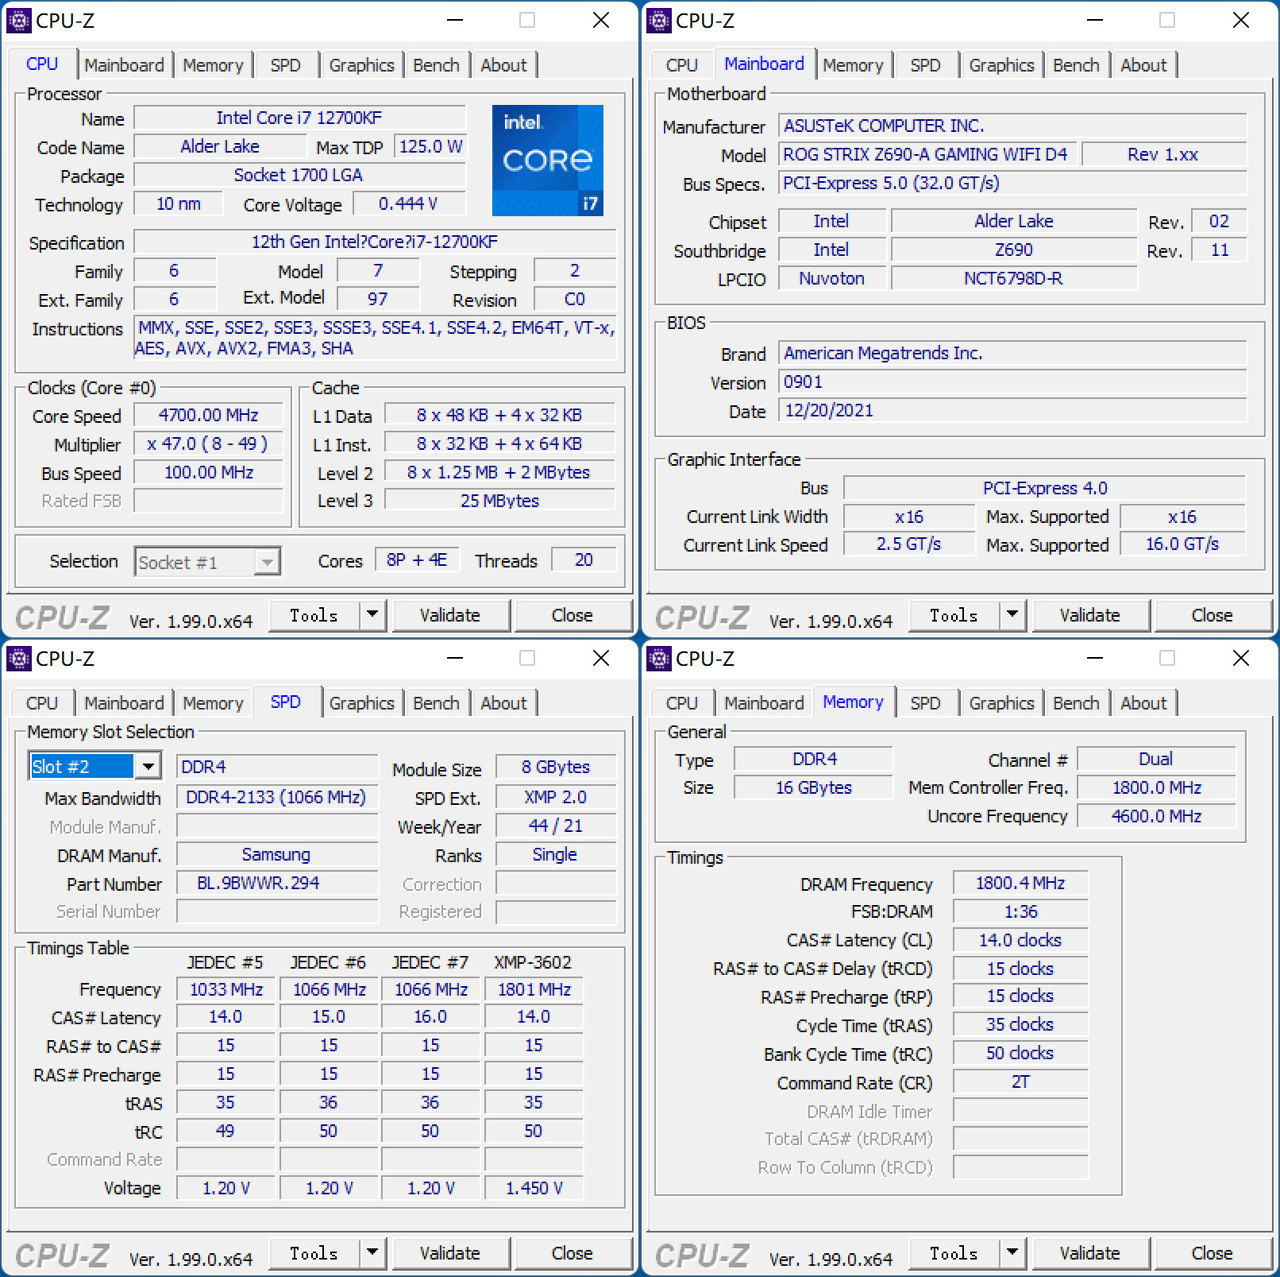Switch to Bench tab in the SPD slot window
The width and height of the screenshot is (1280, 1277).
tap(436, 703)
